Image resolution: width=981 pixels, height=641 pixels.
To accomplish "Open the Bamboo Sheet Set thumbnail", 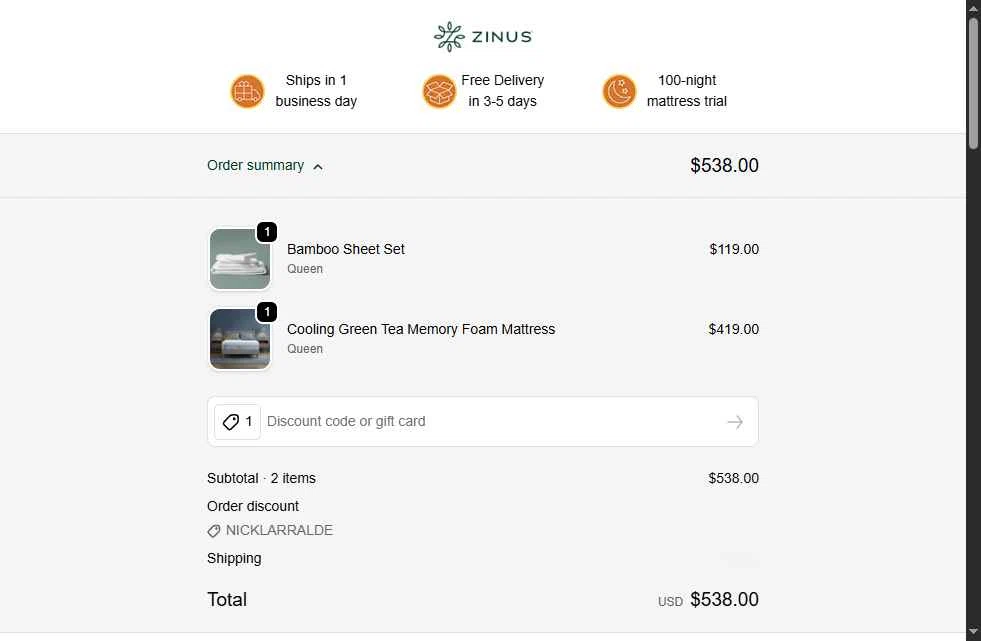I will (240, 259).
